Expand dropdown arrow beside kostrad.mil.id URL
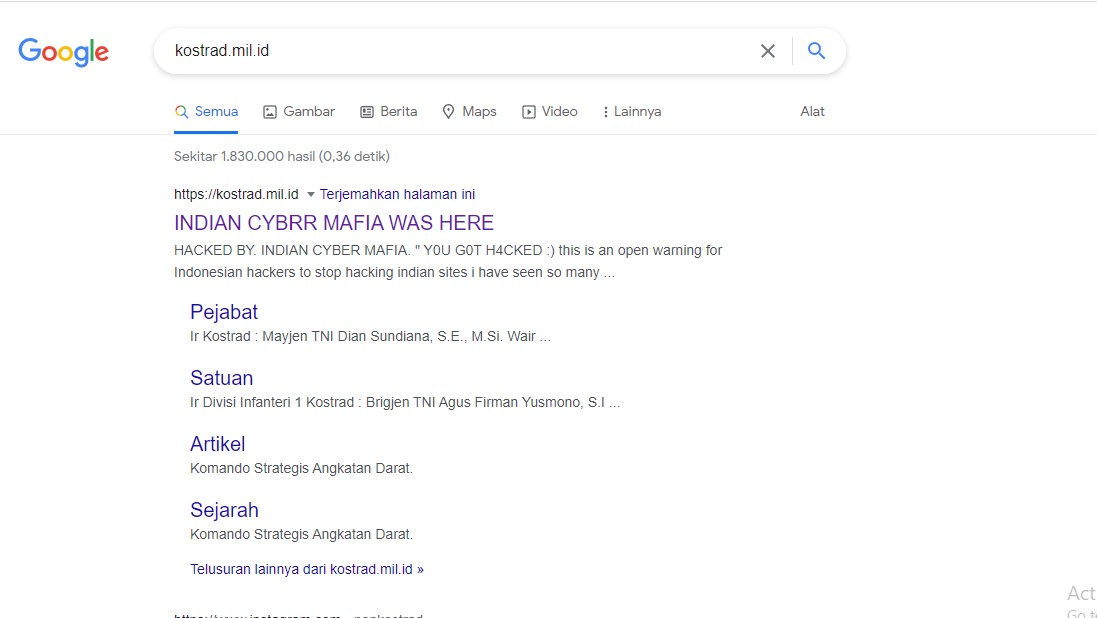This screenshot has width=1097, height=618. click(x=310, y=194)
